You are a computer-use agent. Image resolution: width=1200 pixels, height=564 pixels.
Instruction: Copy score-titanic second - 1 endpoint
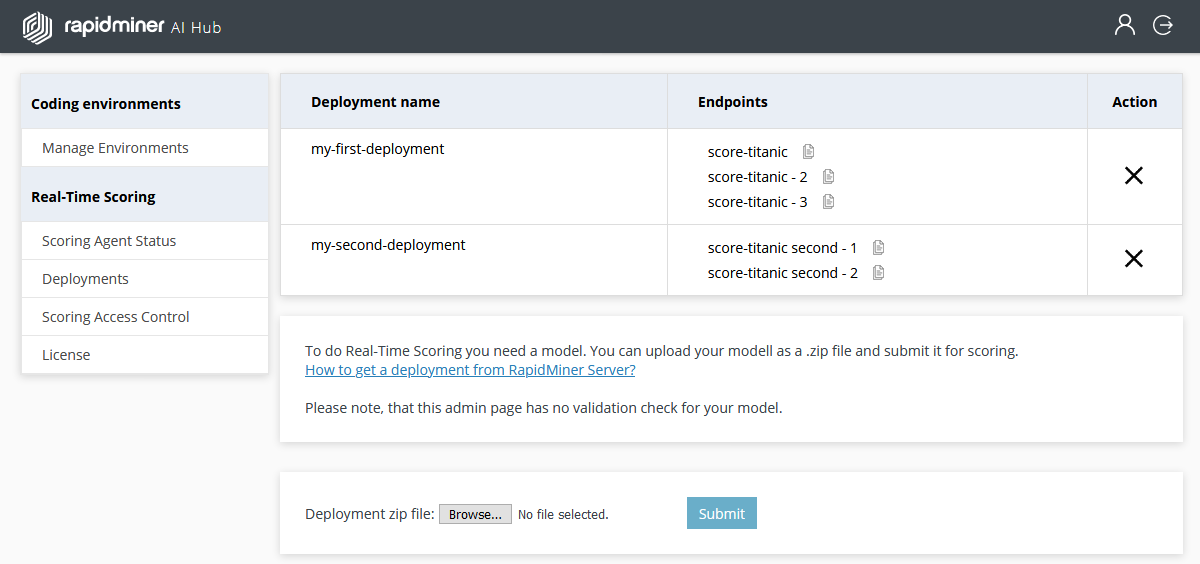[x=878, y=248]
